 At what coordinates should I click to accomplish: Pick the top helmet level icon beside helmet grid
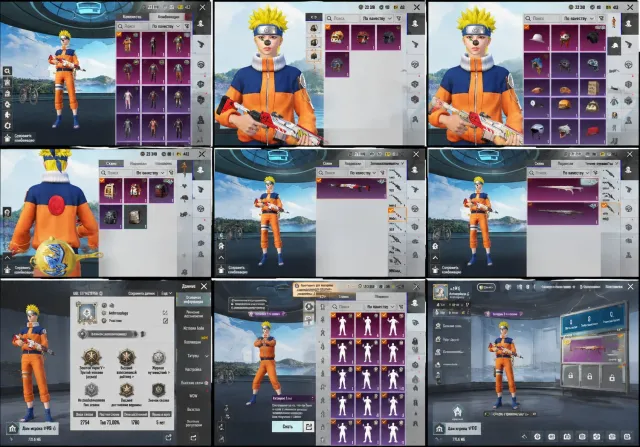coord(314,29)
